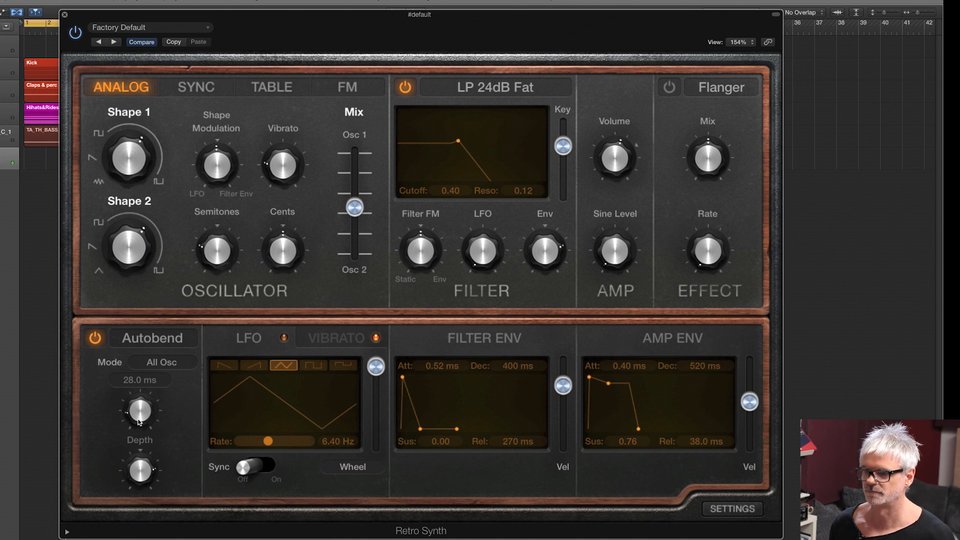Click the Amp Env Sus 0.76 value
The width and height of the screenshot is (960, 540).
coord(627,441)
